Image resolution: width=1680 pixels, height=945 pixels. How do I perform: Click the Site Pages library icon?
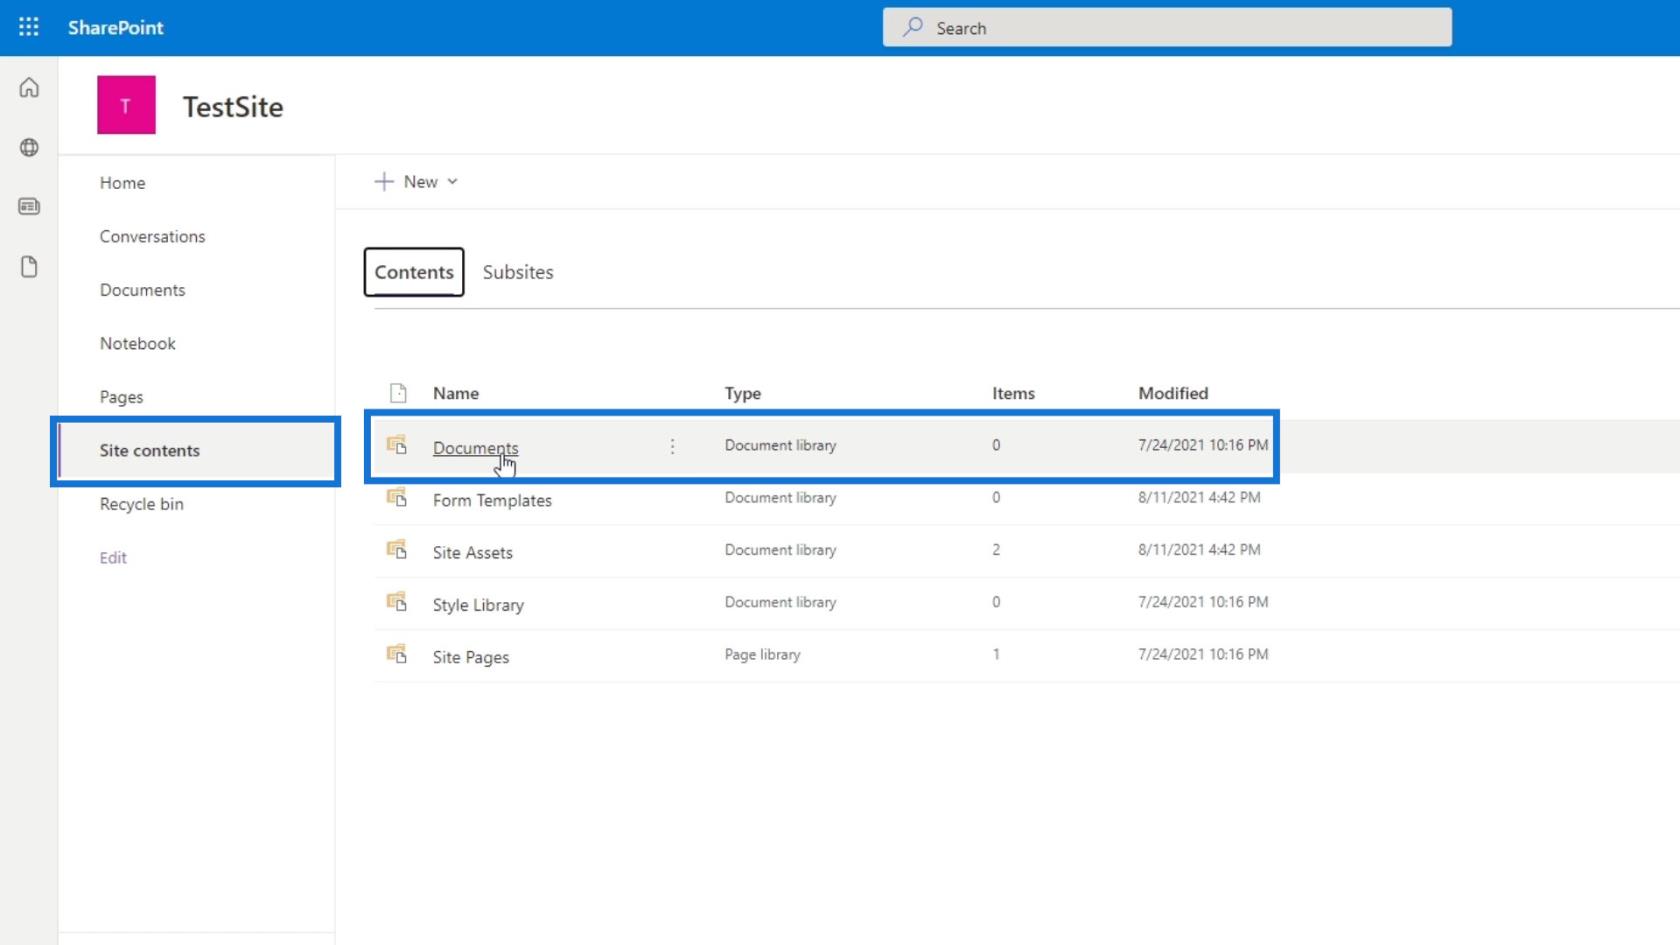[x=397, y=654]
